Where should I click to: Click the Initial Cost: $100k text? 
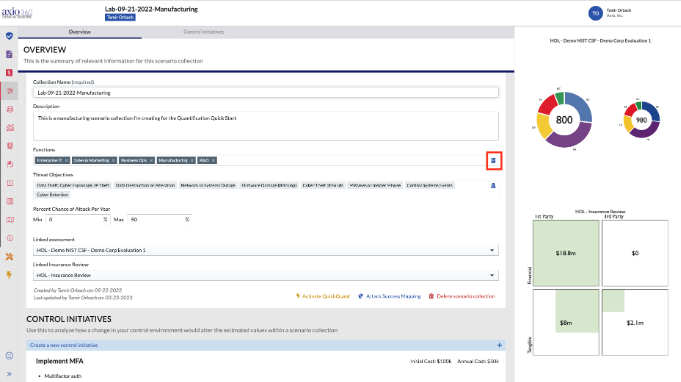[x=431, y=361]
